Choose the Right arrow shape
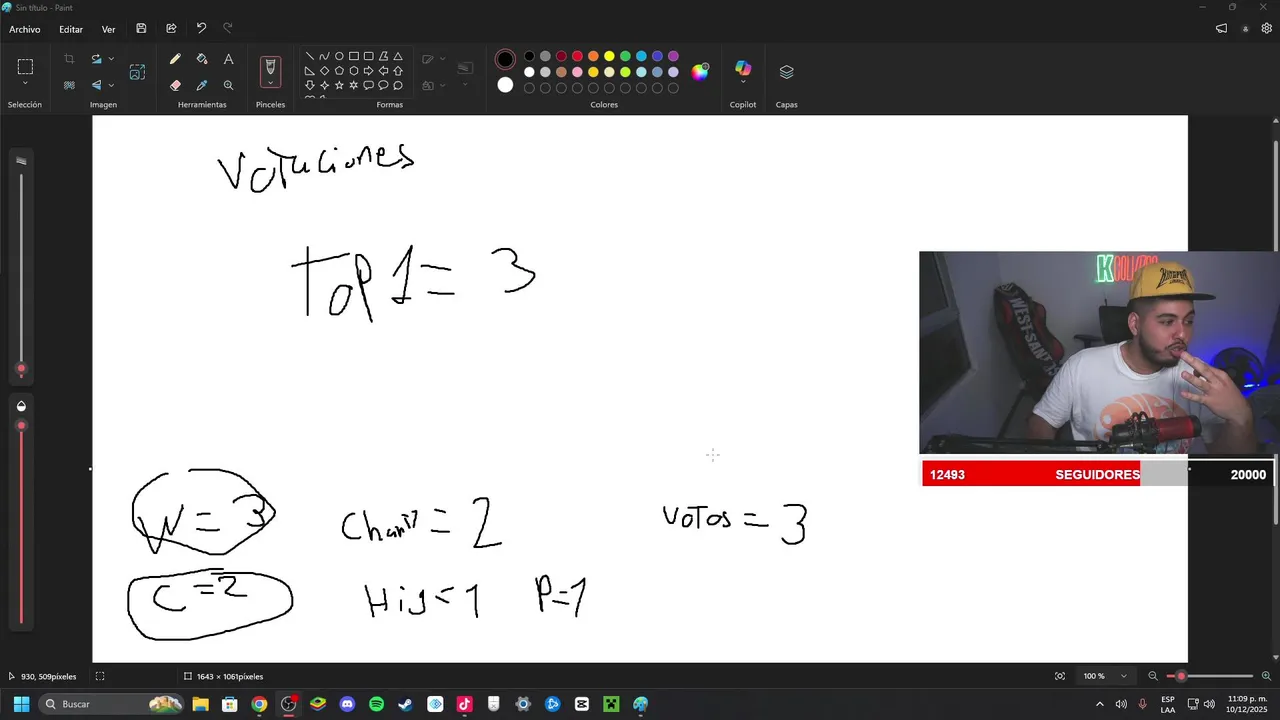 (x=368, y=71)
